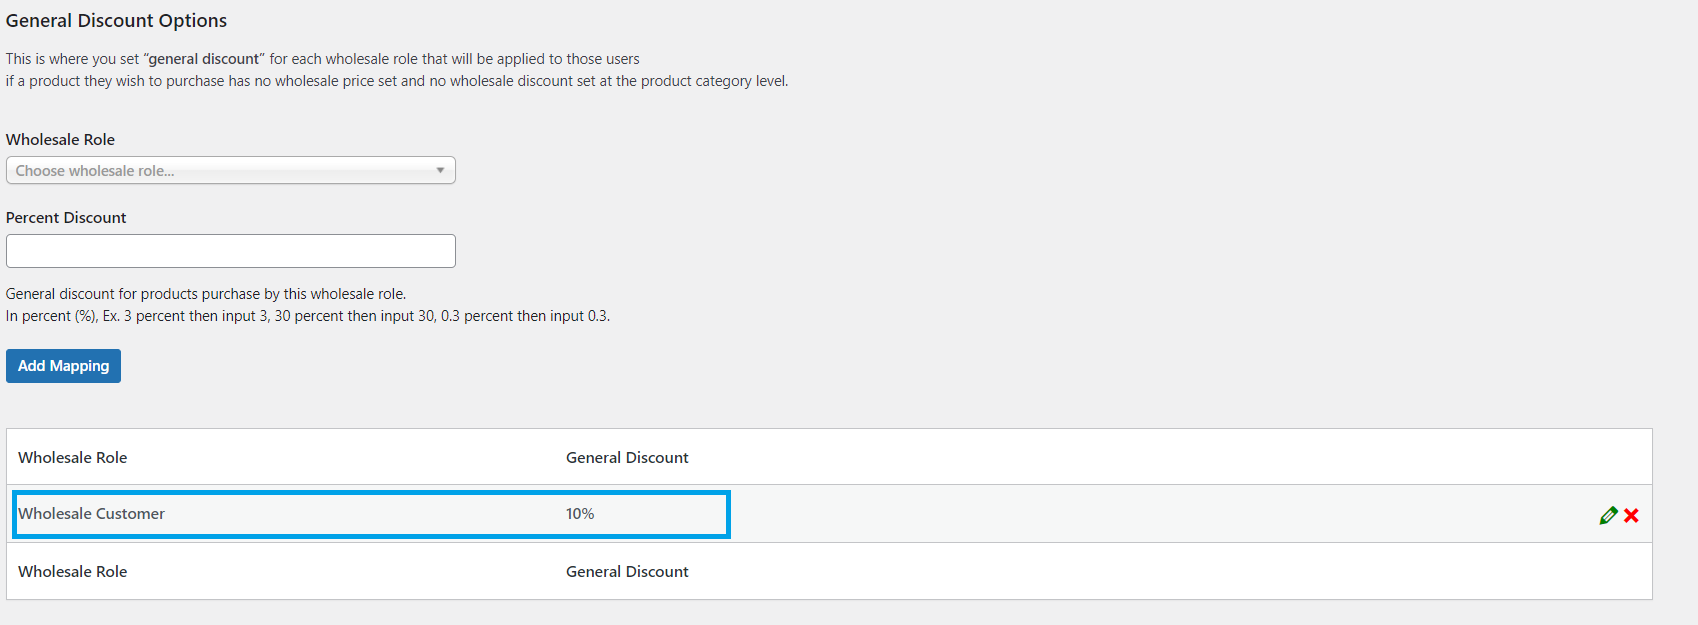Image resolution: width=1698 pixels, height=625 pixels.
Task: Focus the Percent Discount input field
Action: 231,251
